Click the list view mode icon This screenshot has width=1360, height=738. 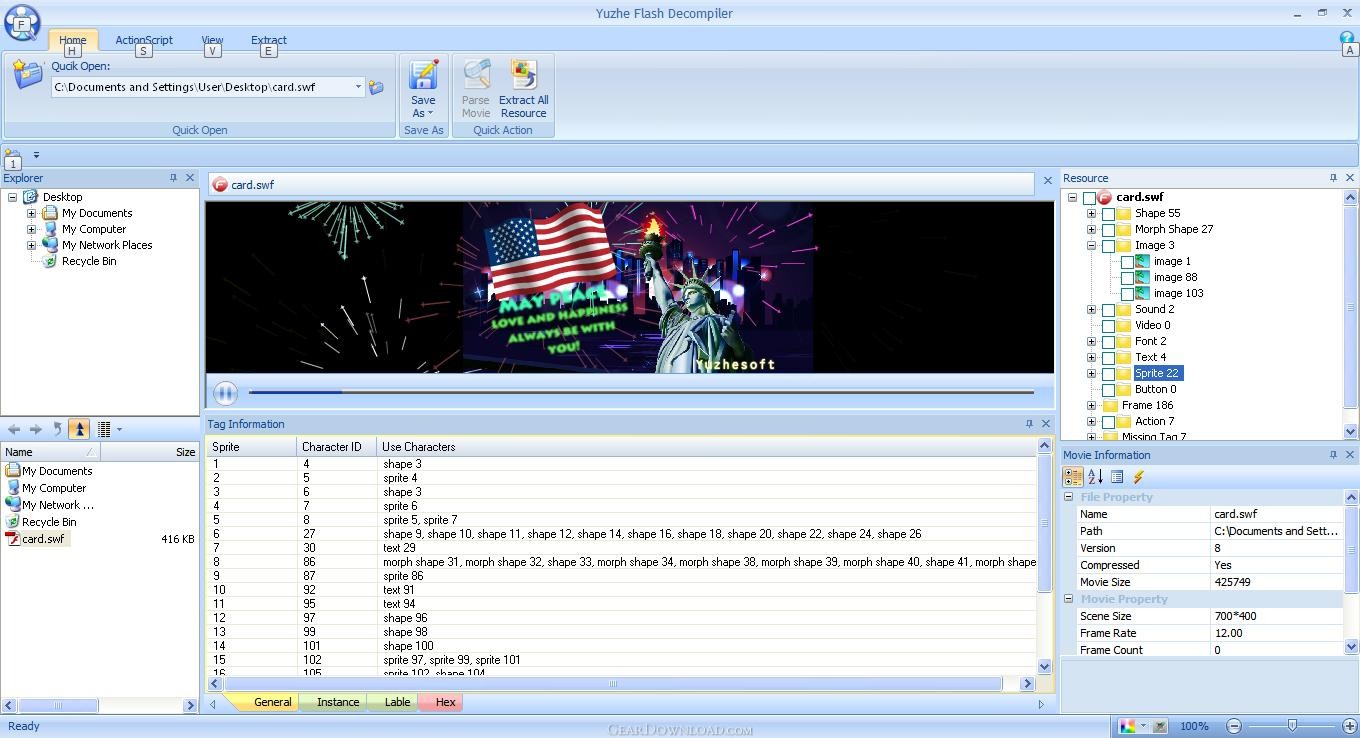coord(104,429)
